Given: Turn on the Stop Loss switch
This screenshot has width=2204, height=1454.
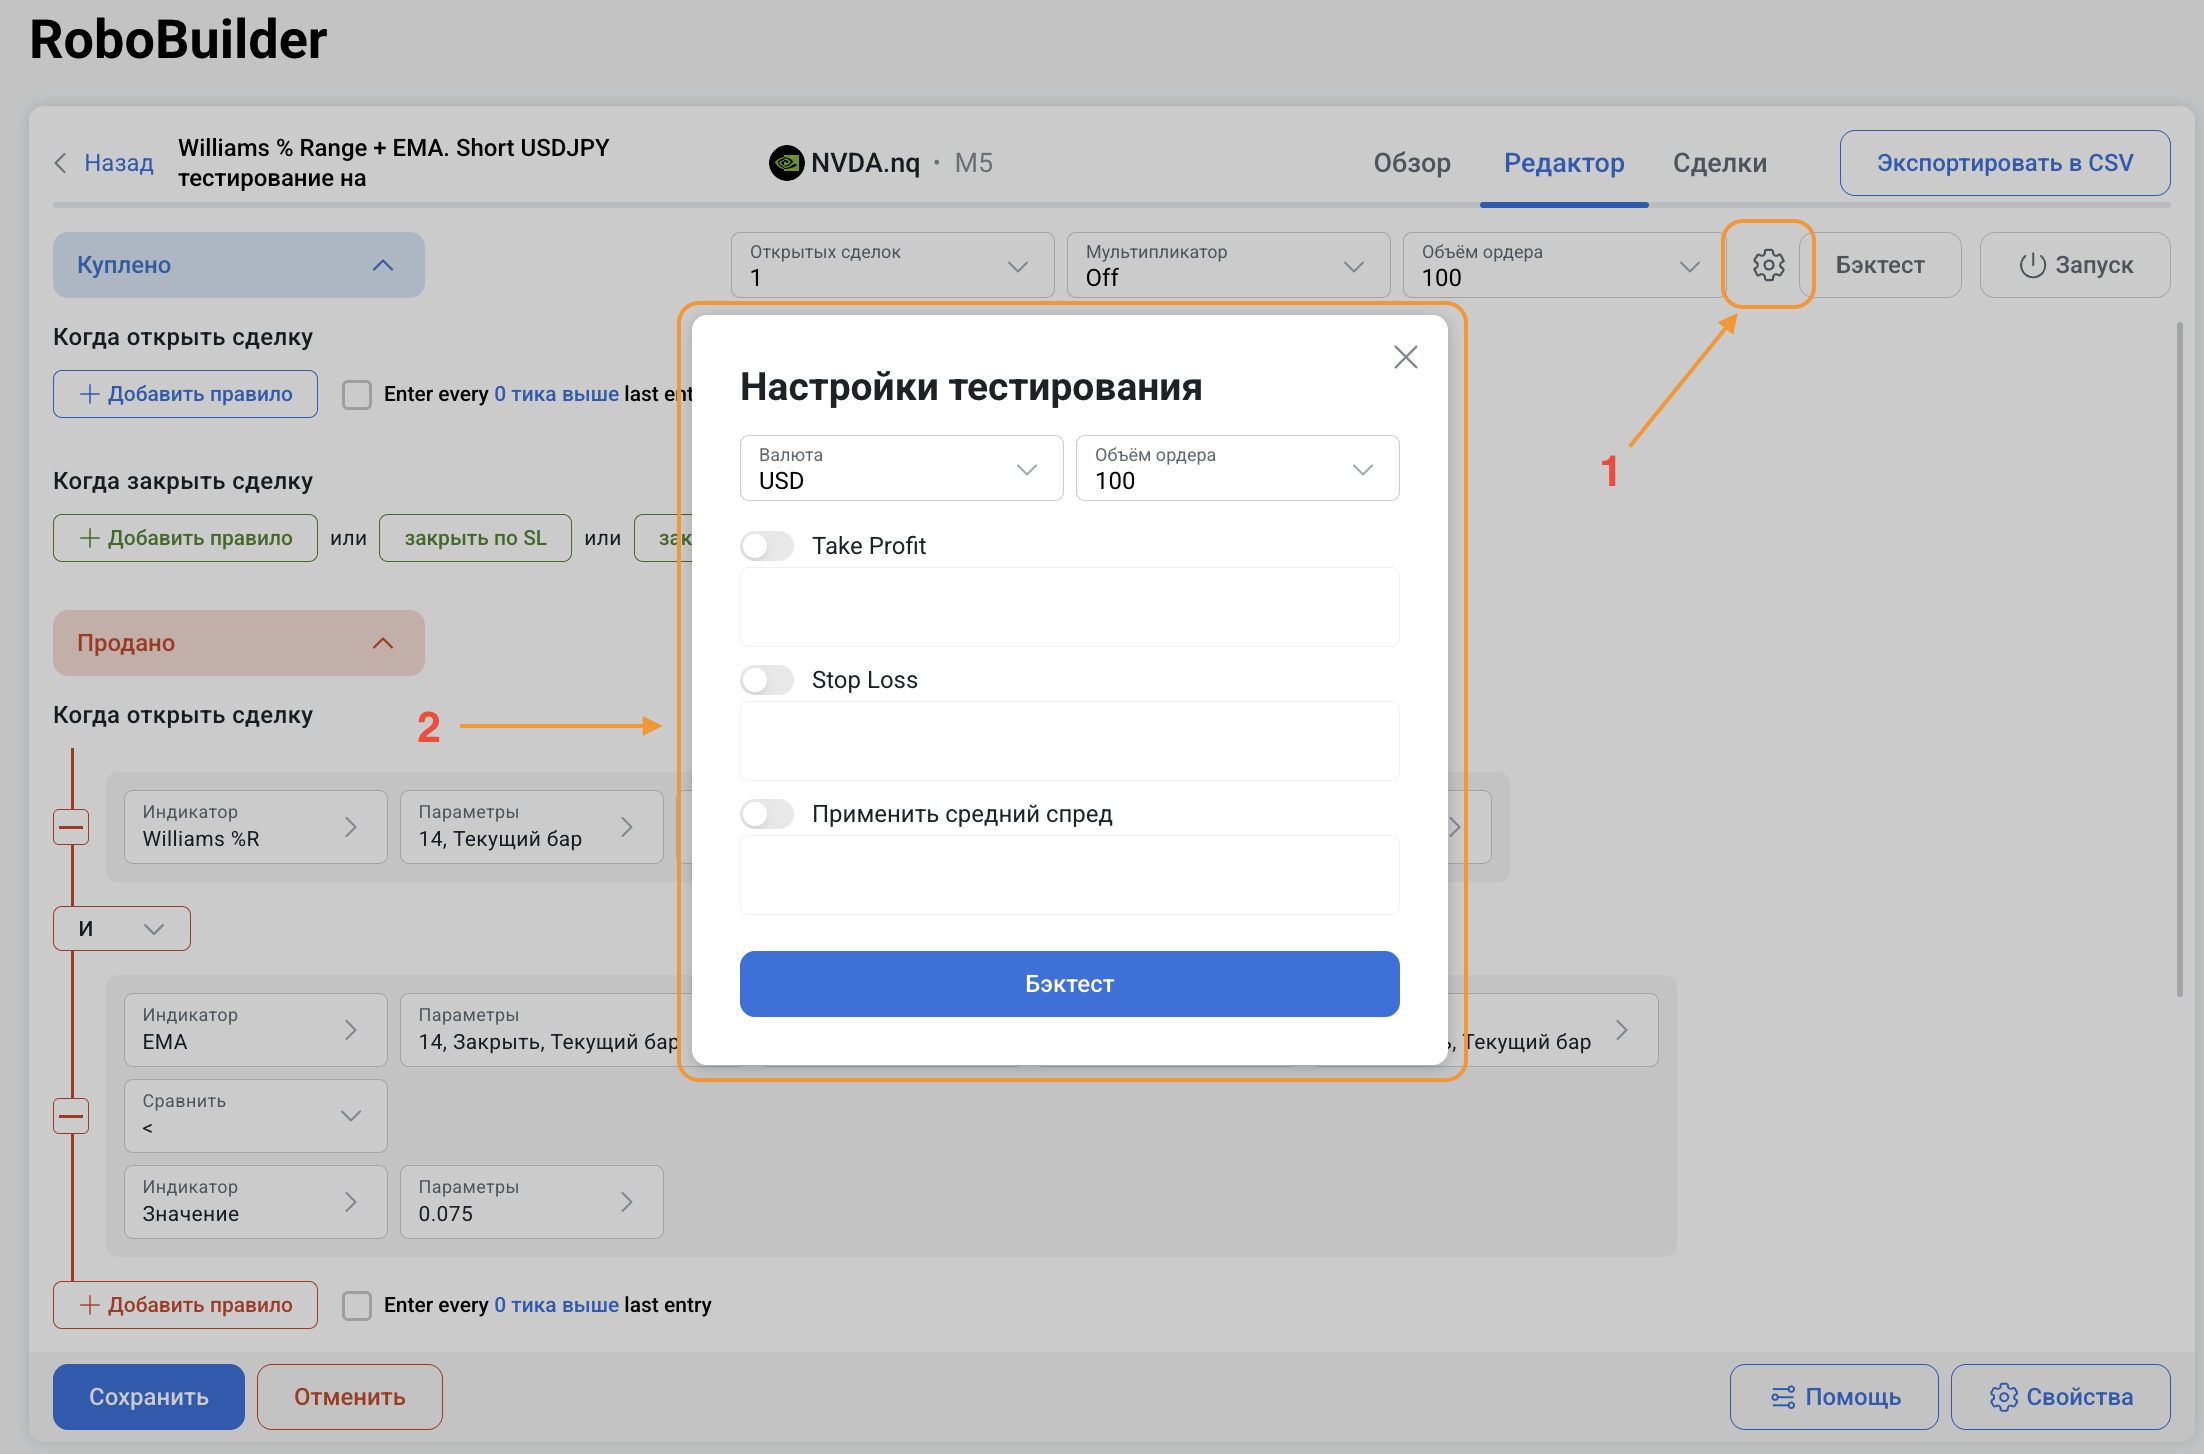Looking at the screenshot, I should (767, 680).
